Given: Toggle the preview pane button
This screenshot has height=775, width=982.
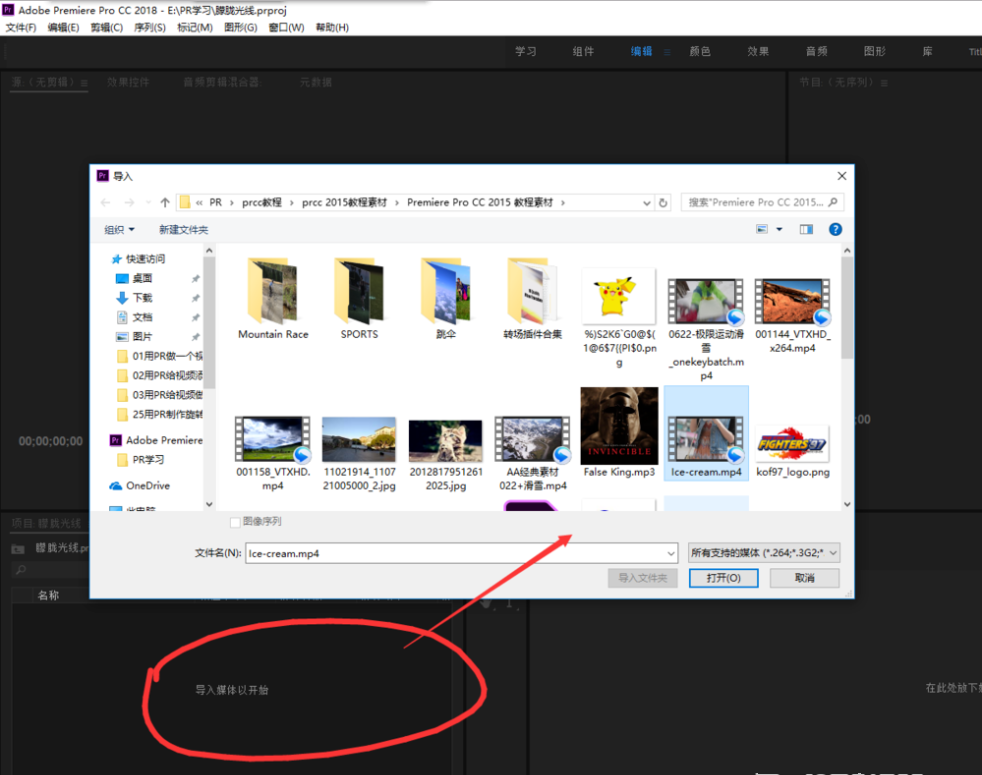Looking at the screenshot, I should (x=806, y=228).
